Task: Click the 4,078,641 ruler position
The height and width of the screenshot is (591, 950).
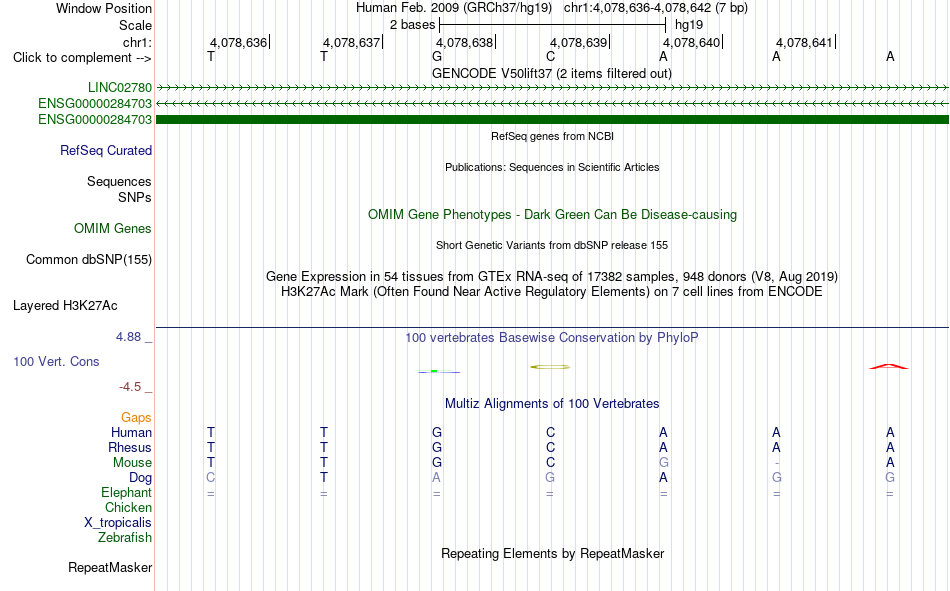Action: (x=805, y=42)
